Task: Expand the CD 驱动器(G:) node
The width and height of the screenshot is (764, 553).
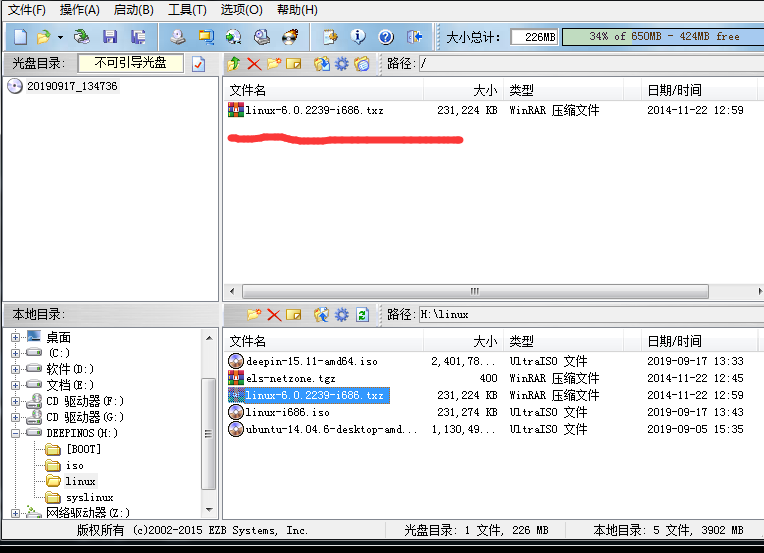Action: 15,418
